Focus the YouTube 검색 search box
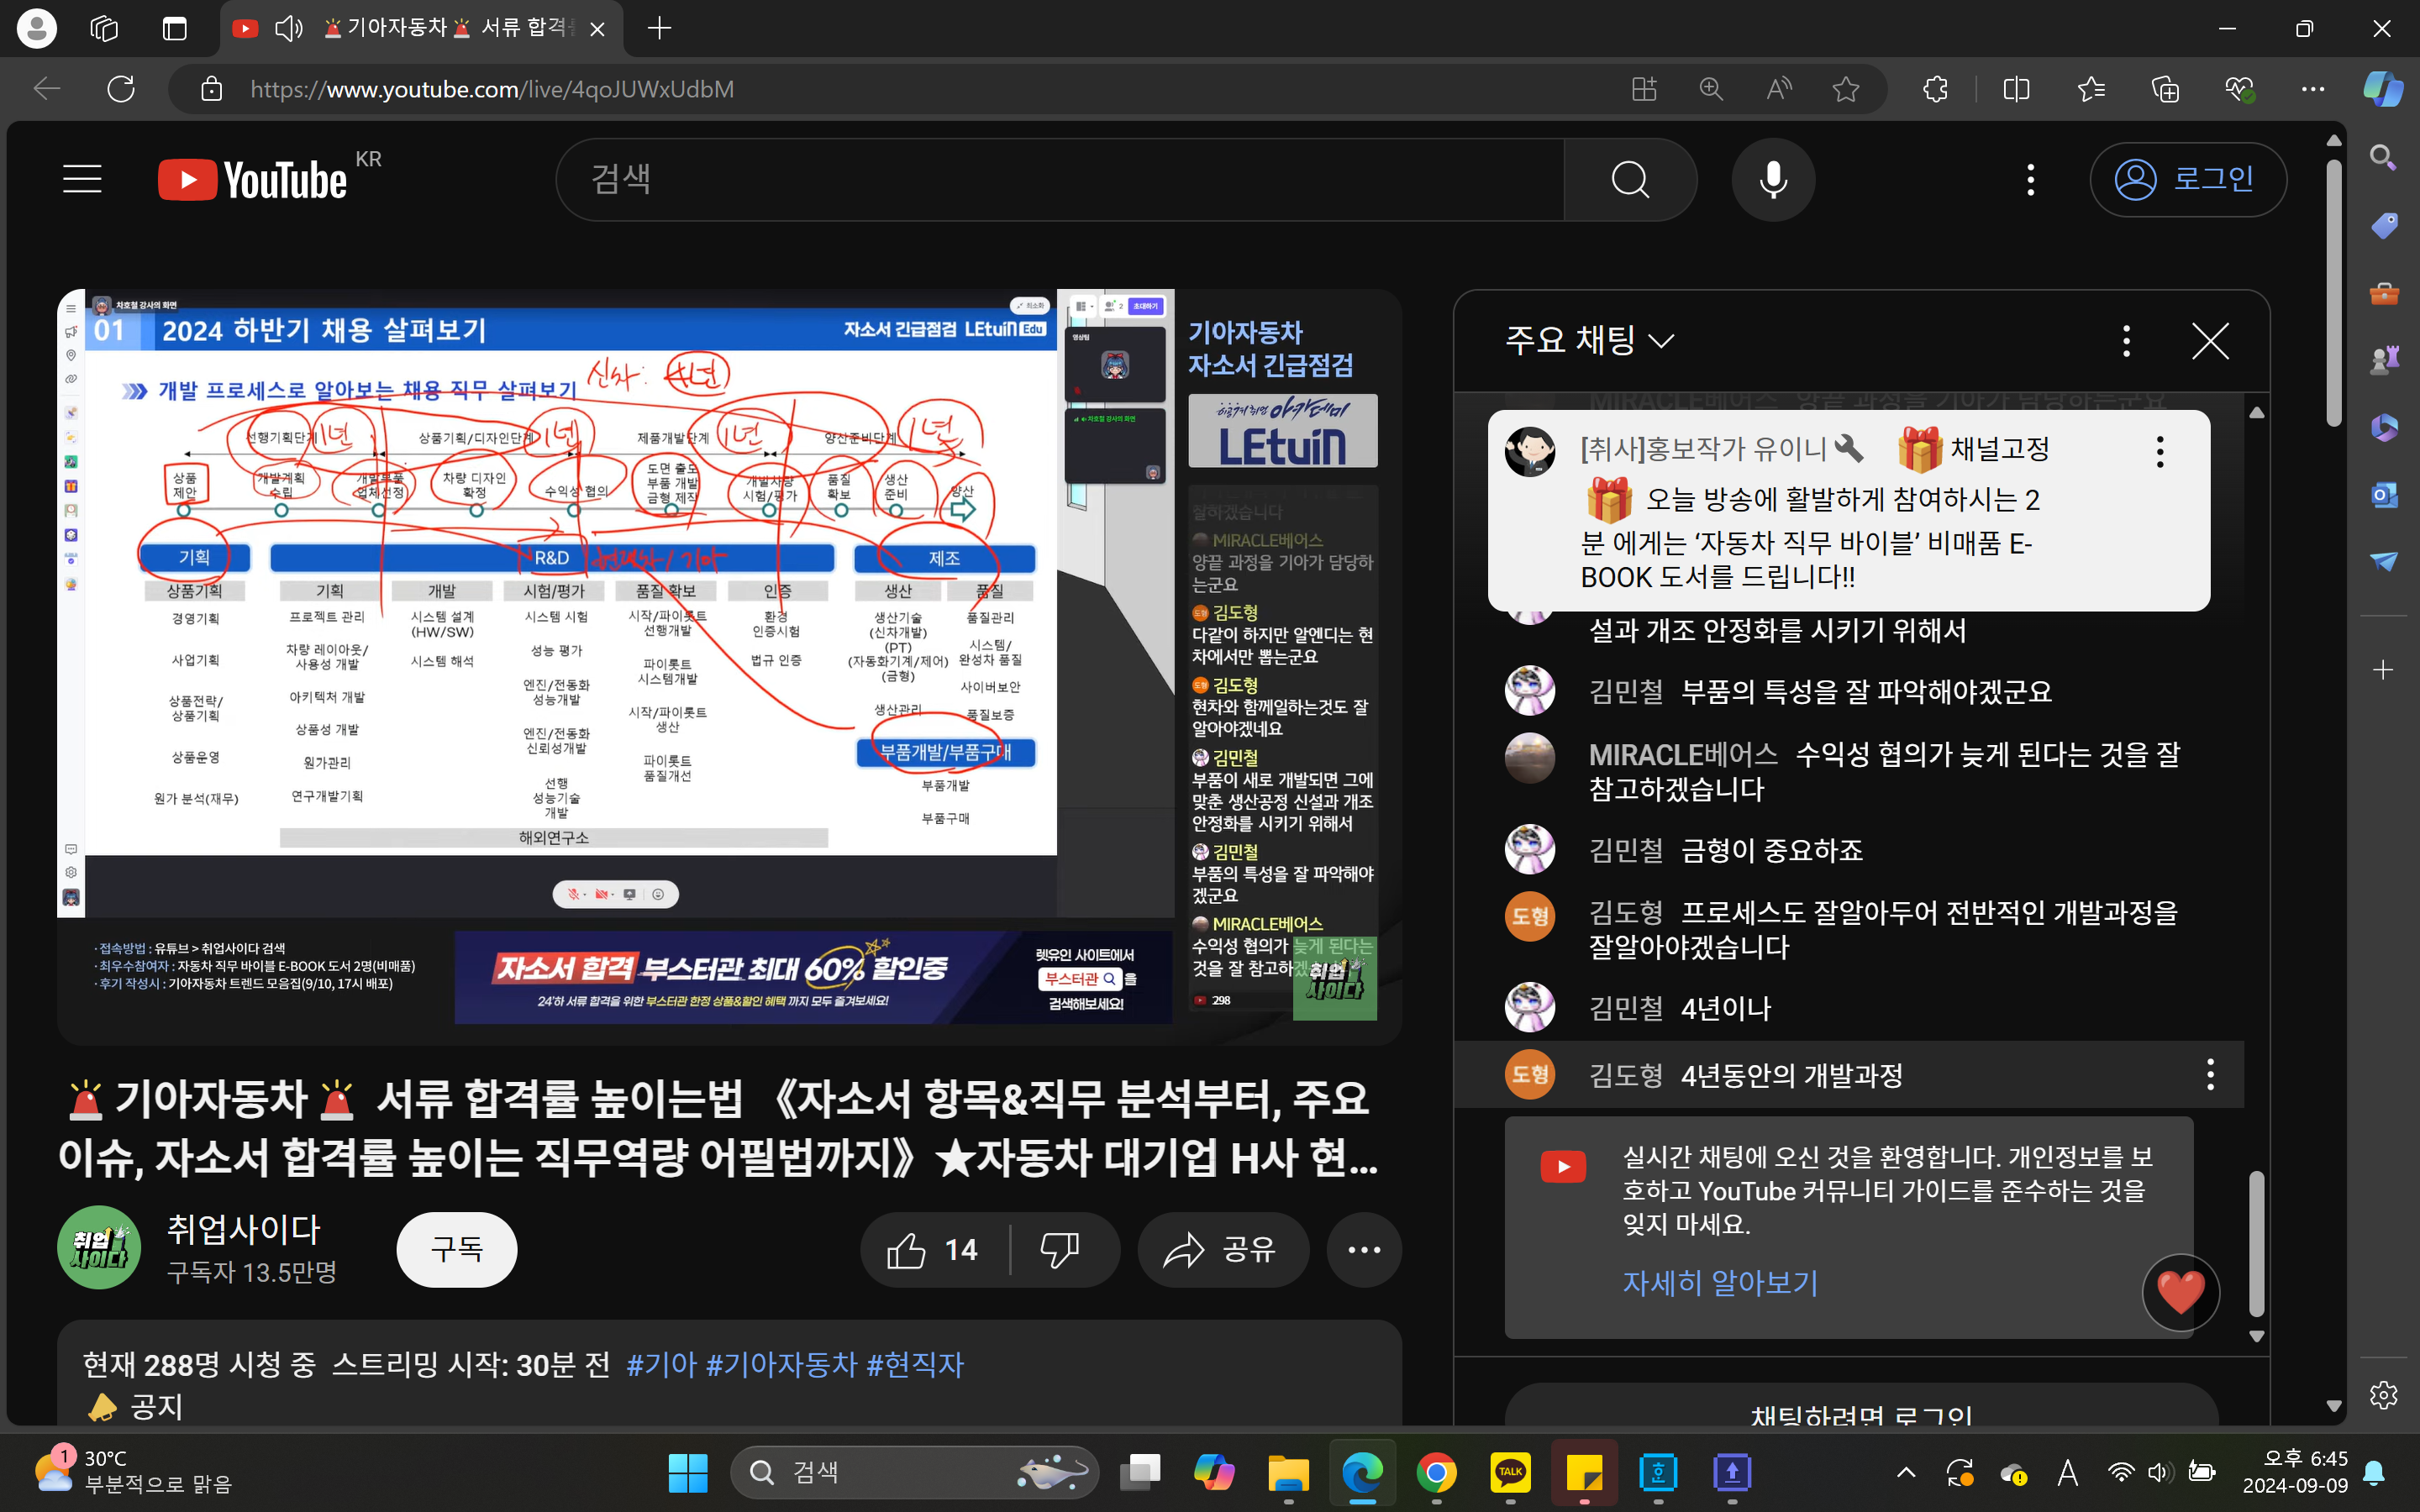2420x1512 pixels. (x=1060, y=180)
